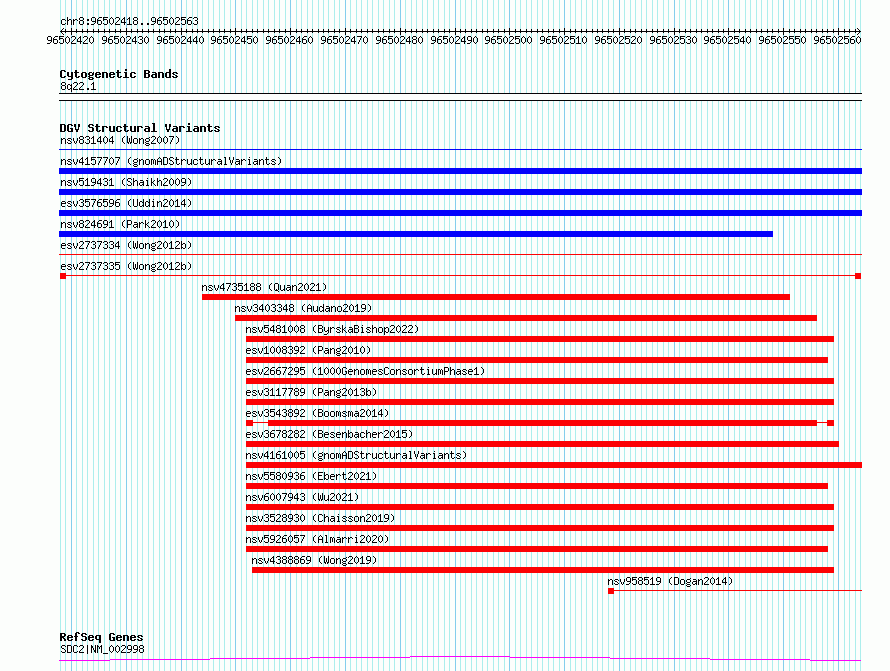Click the RefSeq Genes track heading
The width and height of the screenshot is (890, 671).
101,637
